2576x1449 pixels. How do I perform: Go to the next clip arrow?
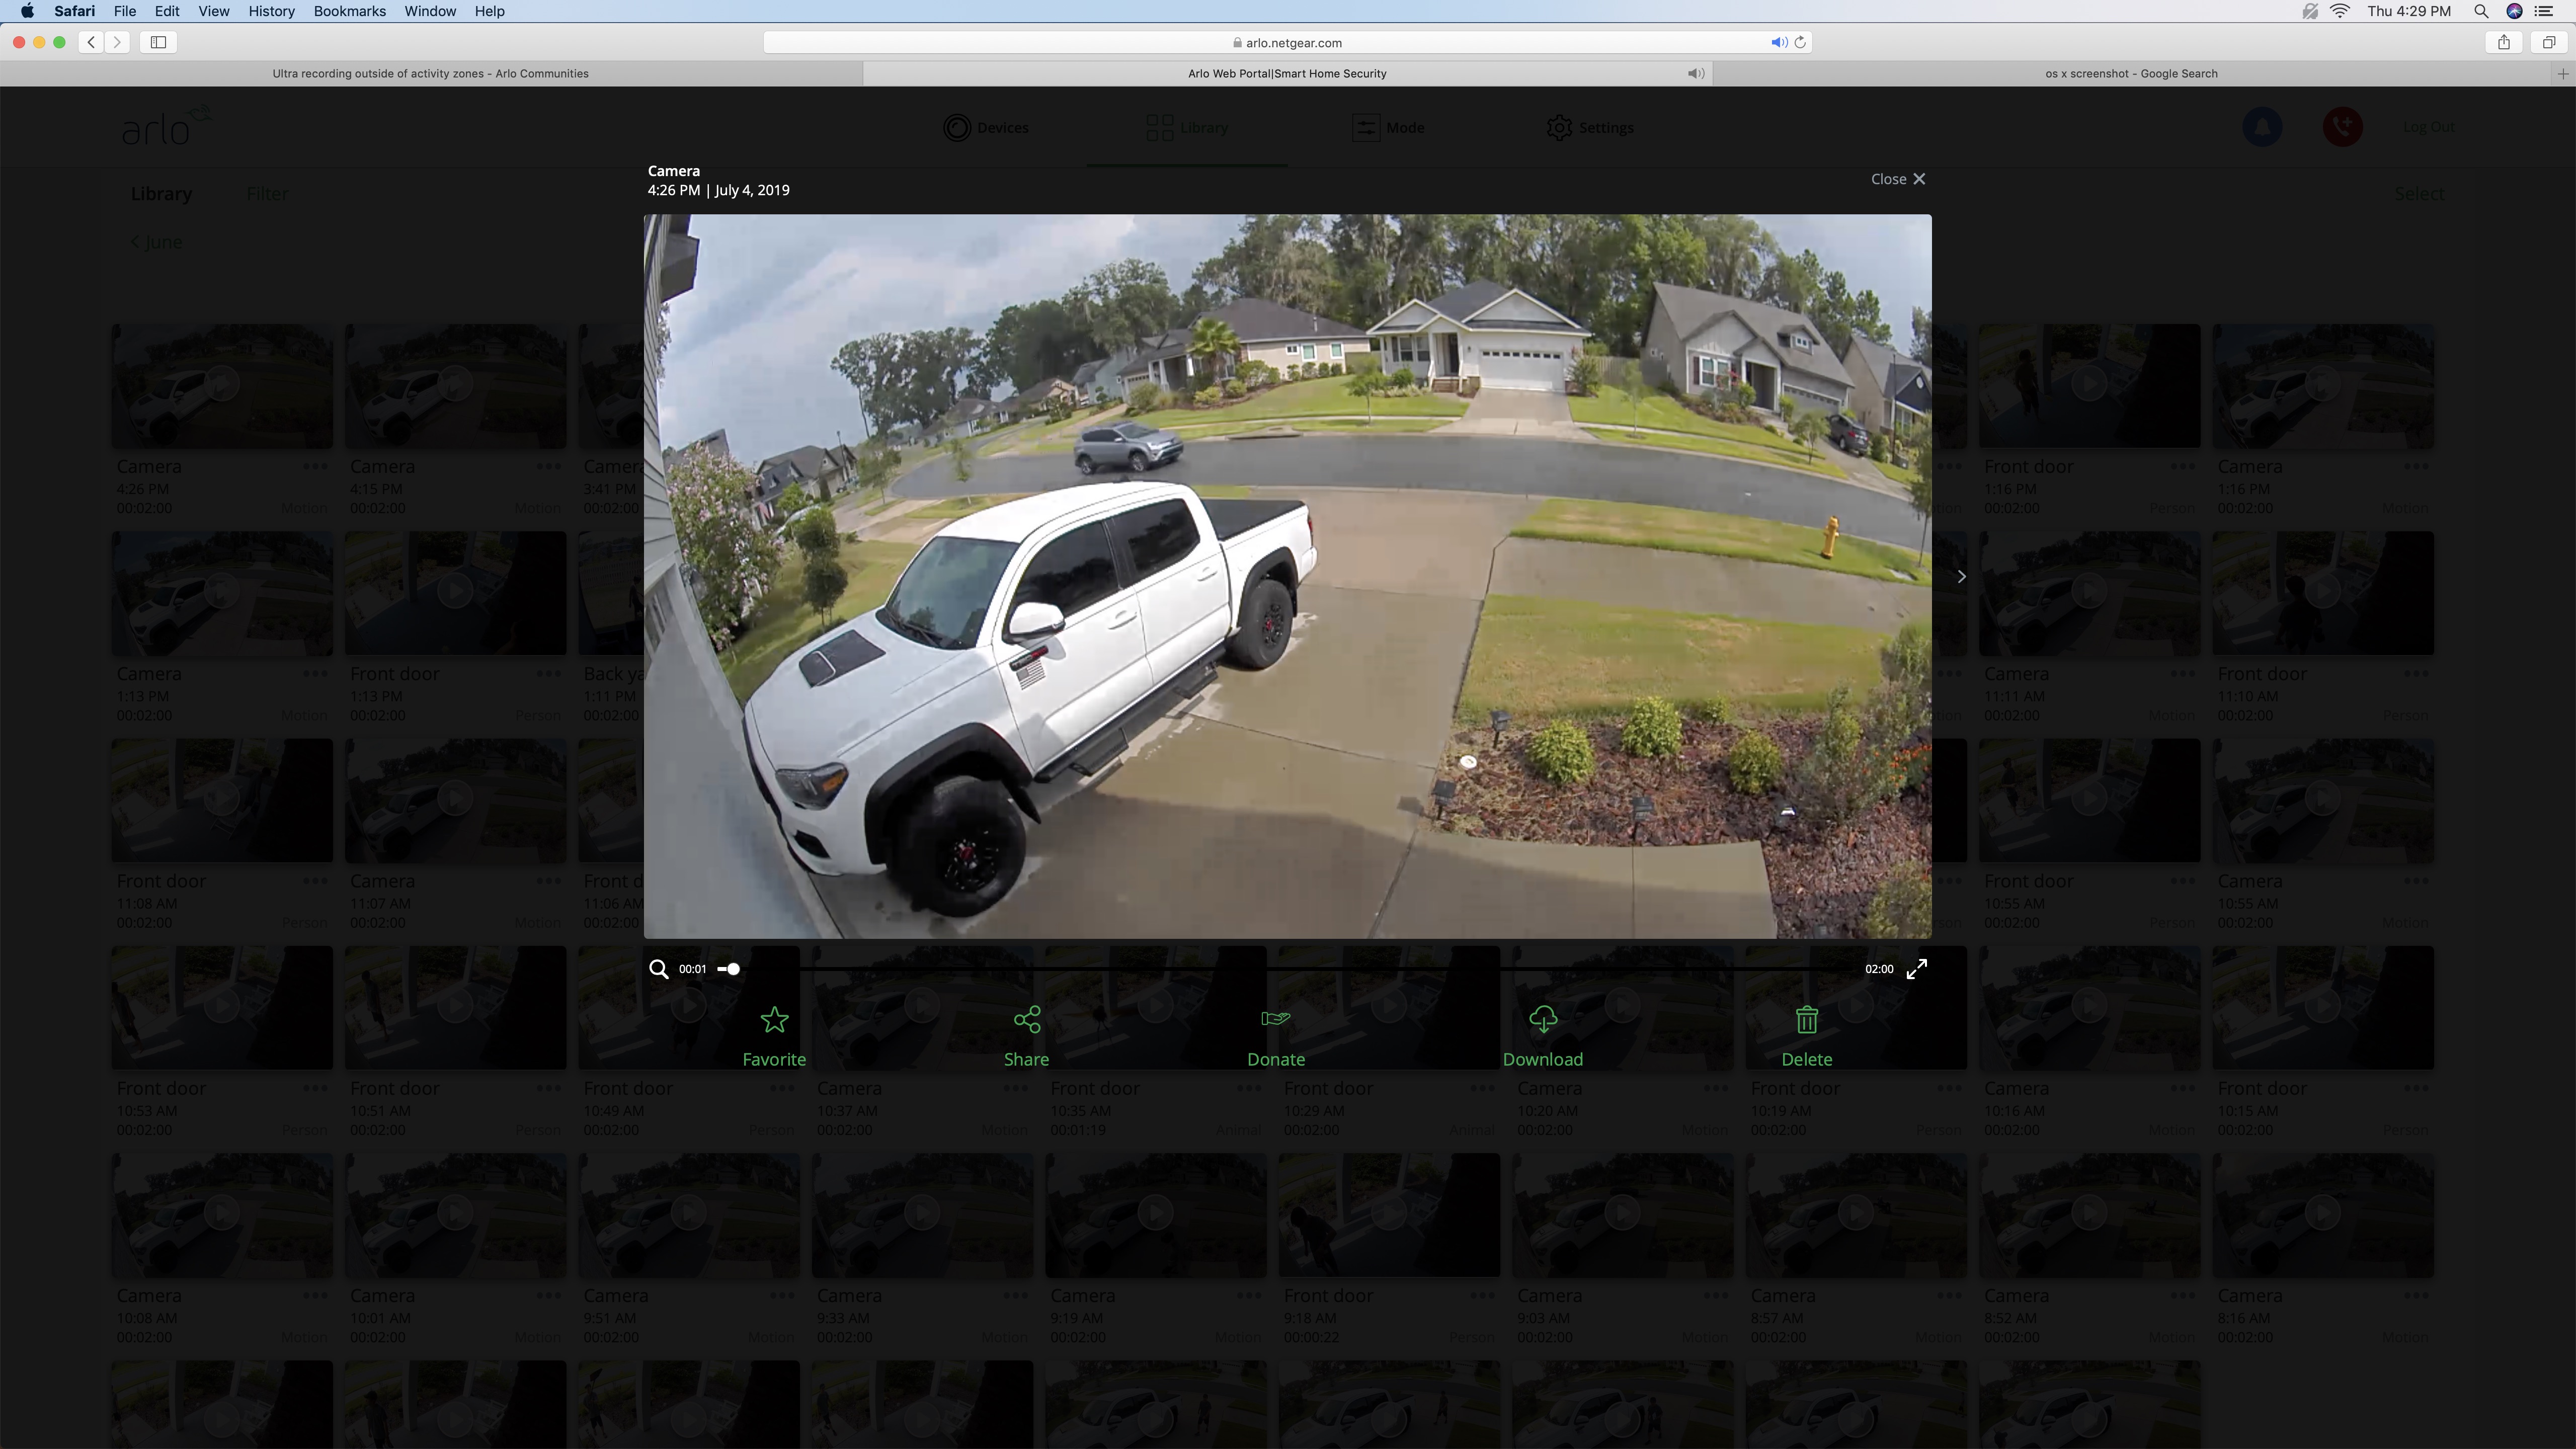[1961, 576]
